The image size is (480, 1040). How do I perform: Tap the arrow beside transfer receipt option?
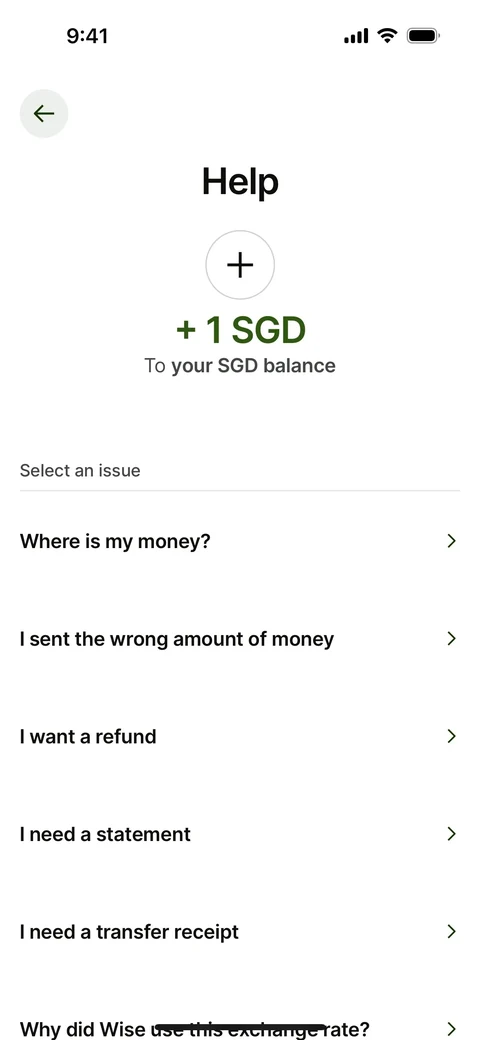[451, 931]
